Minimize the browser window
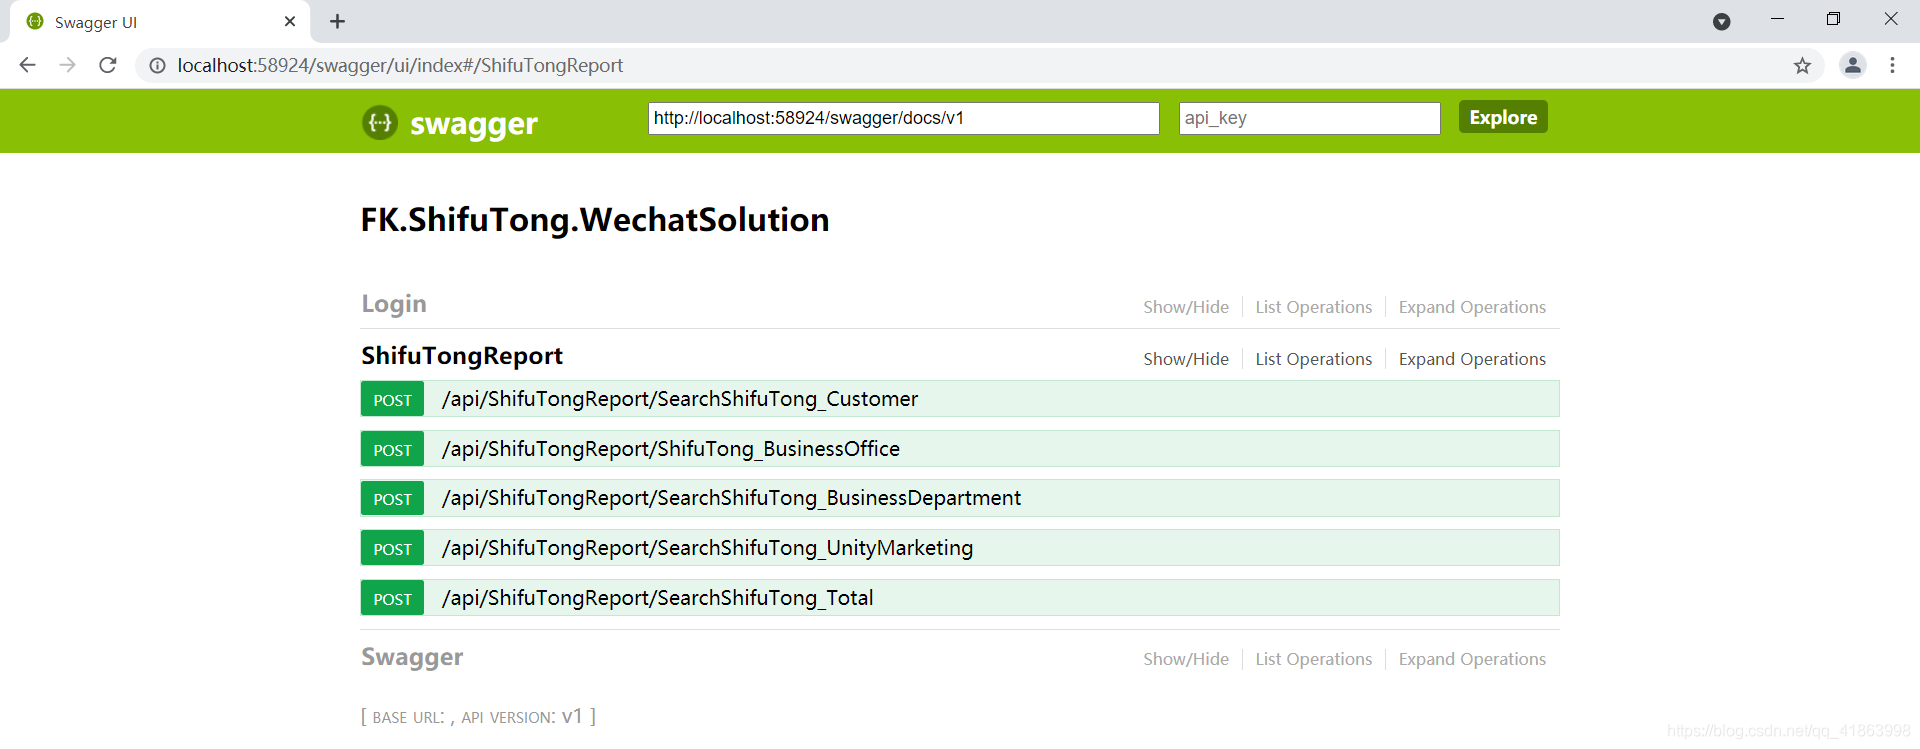 pos(1777,19)
